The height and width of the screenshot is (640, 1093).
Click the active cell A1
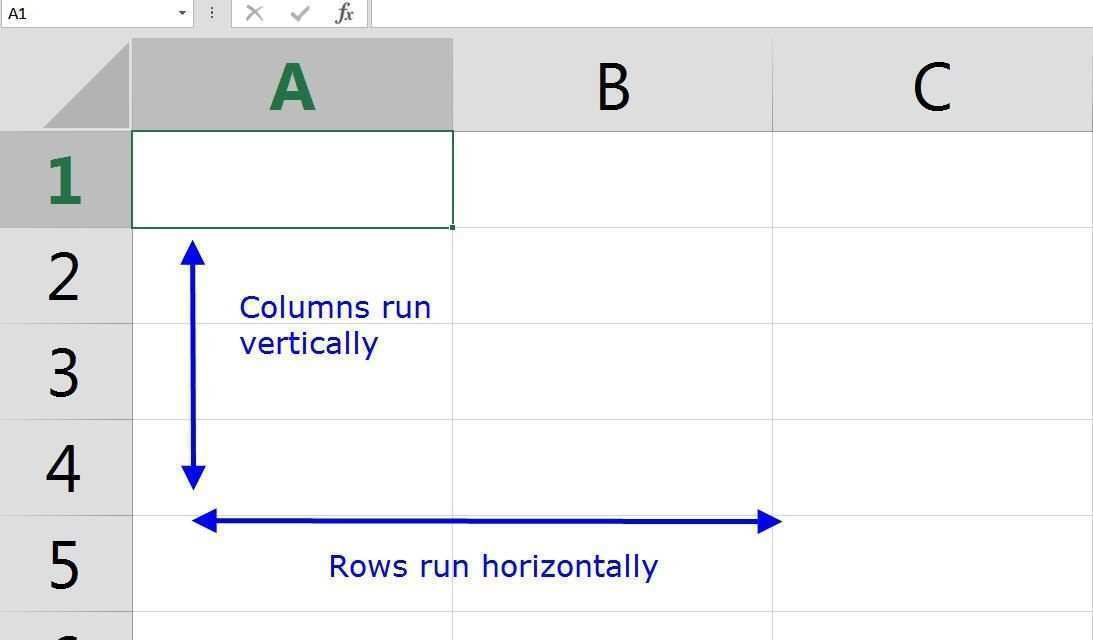[x=292, y=180]
